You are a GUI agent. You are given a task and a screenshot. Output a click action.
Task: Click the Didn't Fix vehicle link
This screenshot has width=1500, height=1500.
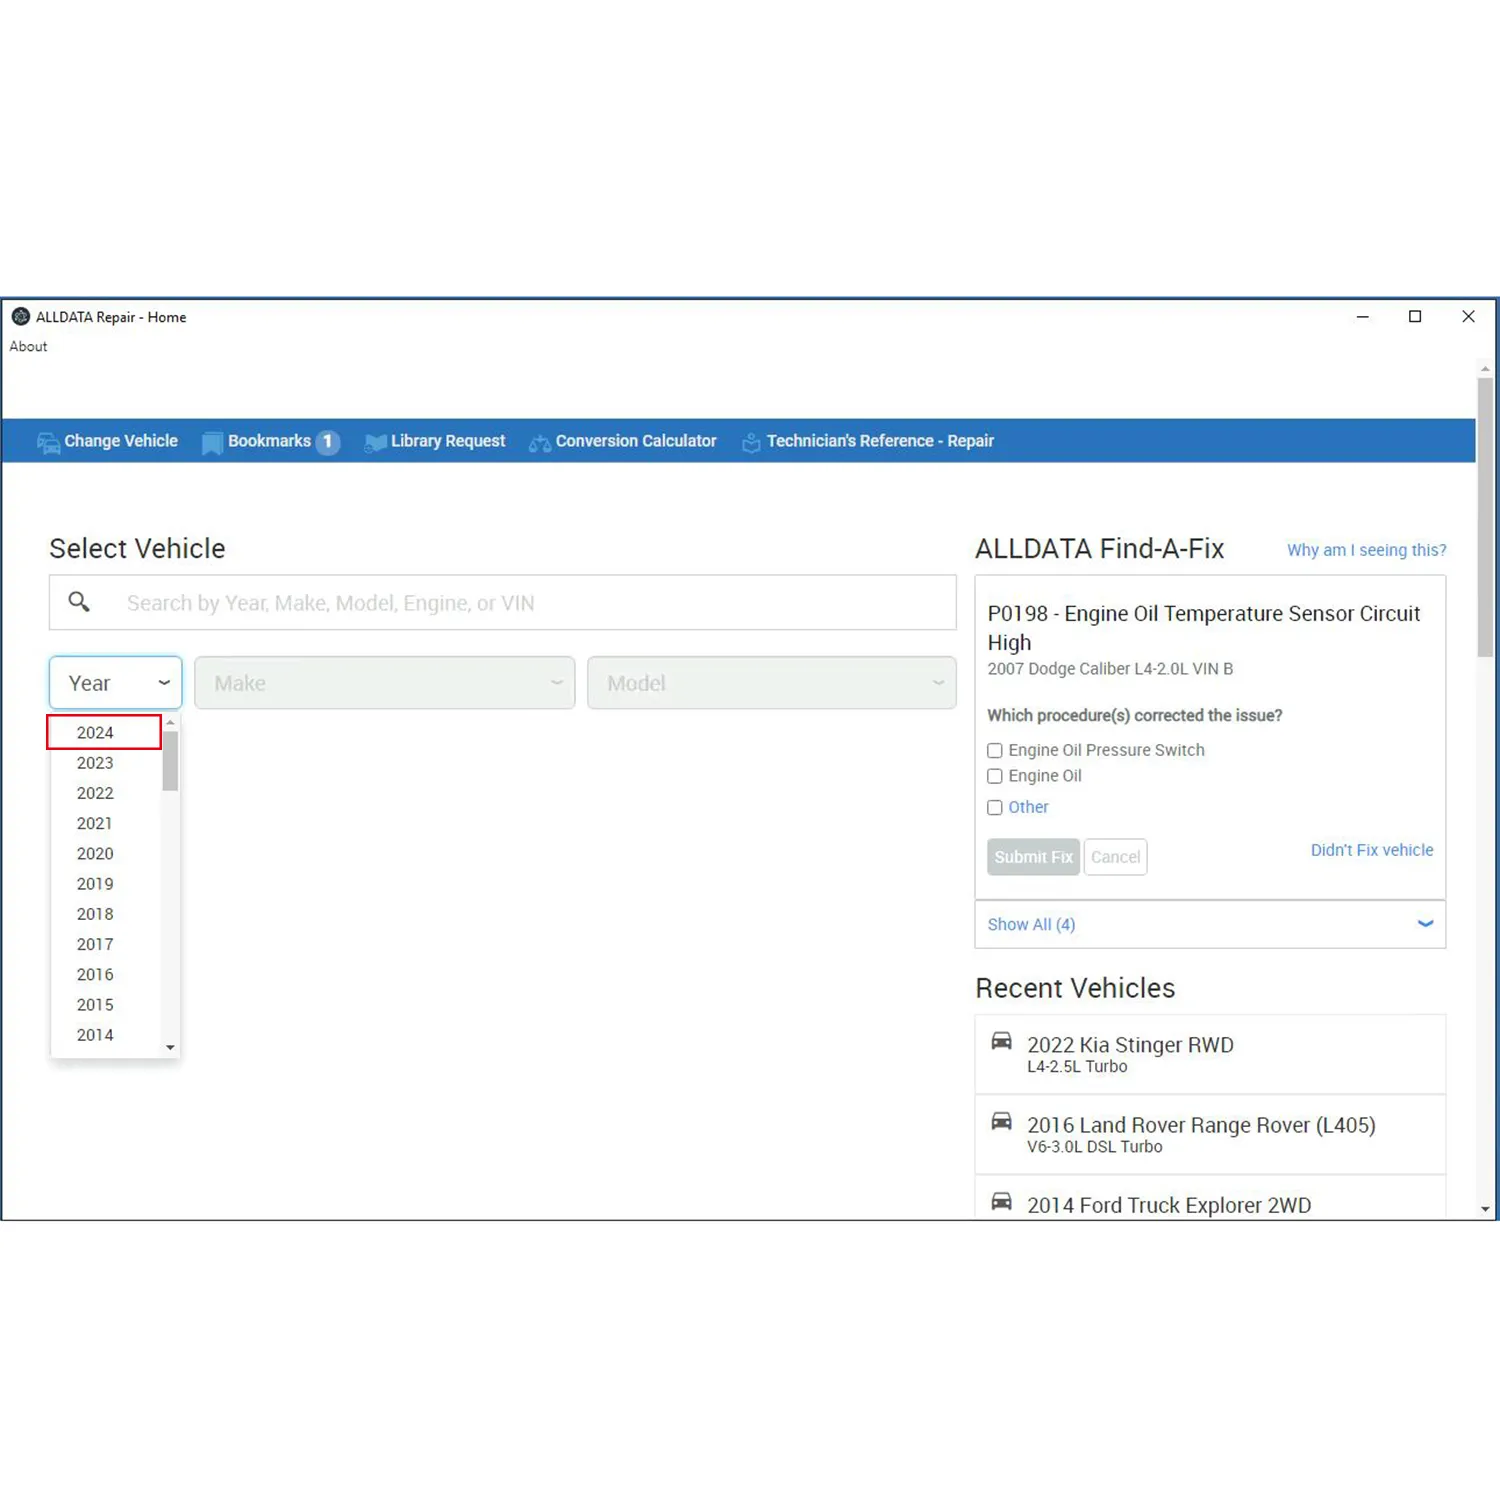[x=1371, y=850]
